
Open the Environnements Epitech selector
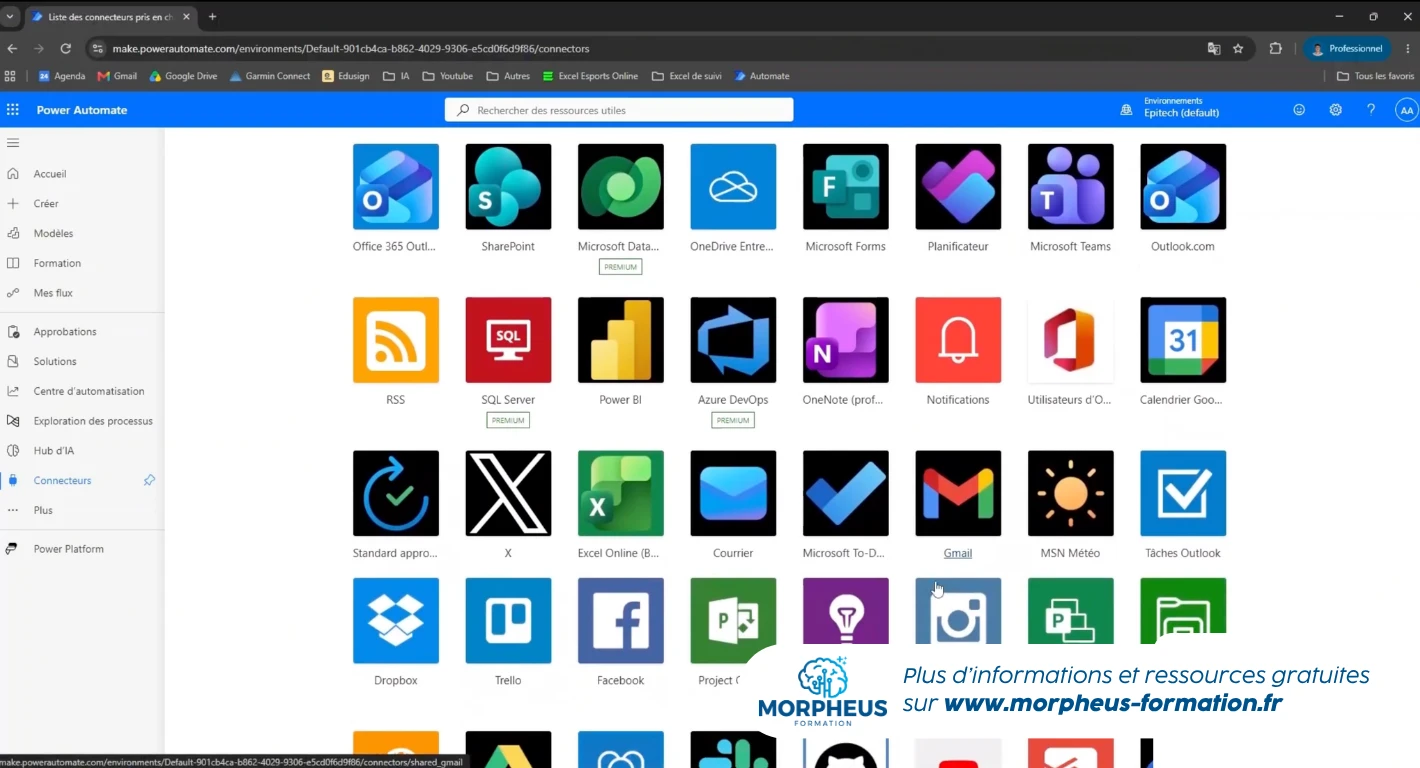pos(1171,108)
